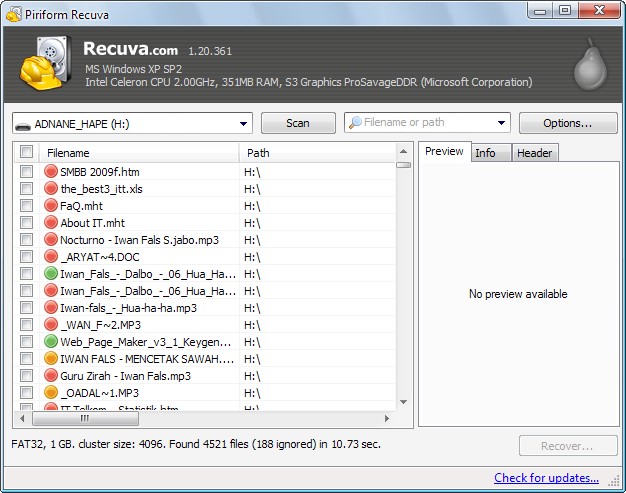Click the orange dot for IWAN FALS - MENCETAK SAWAH
This screenshot has height=493, width=626.
click(x=51, y=358)
